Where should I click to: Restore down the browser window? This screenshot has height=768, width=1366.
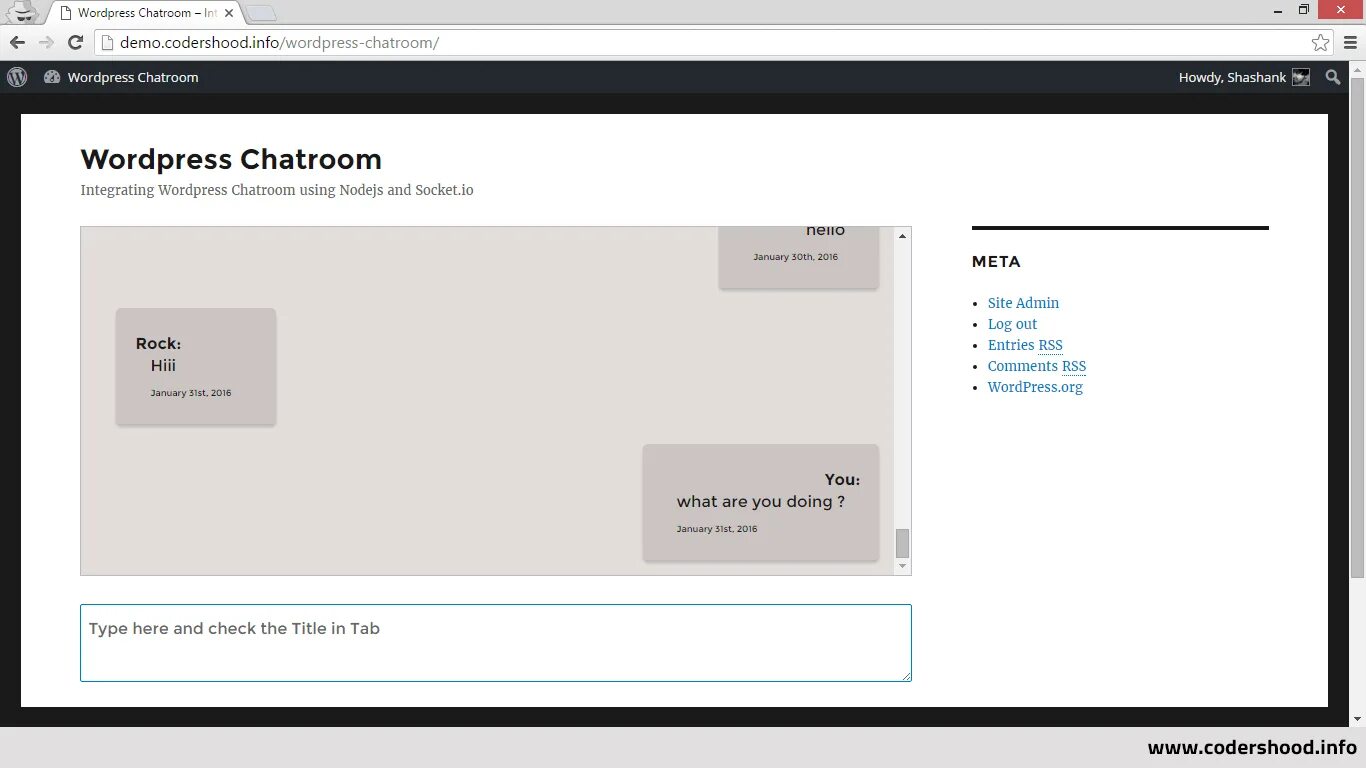tap(1303, 10)
